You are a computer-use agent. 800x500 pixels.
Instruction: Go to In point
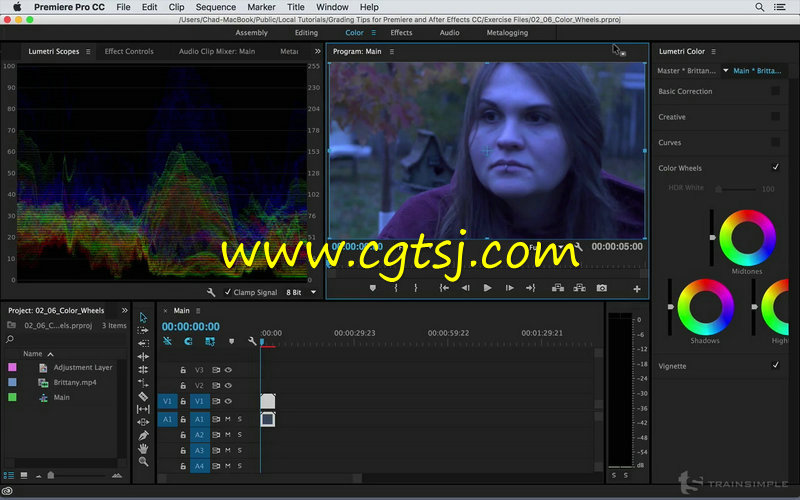click(444, 288)
